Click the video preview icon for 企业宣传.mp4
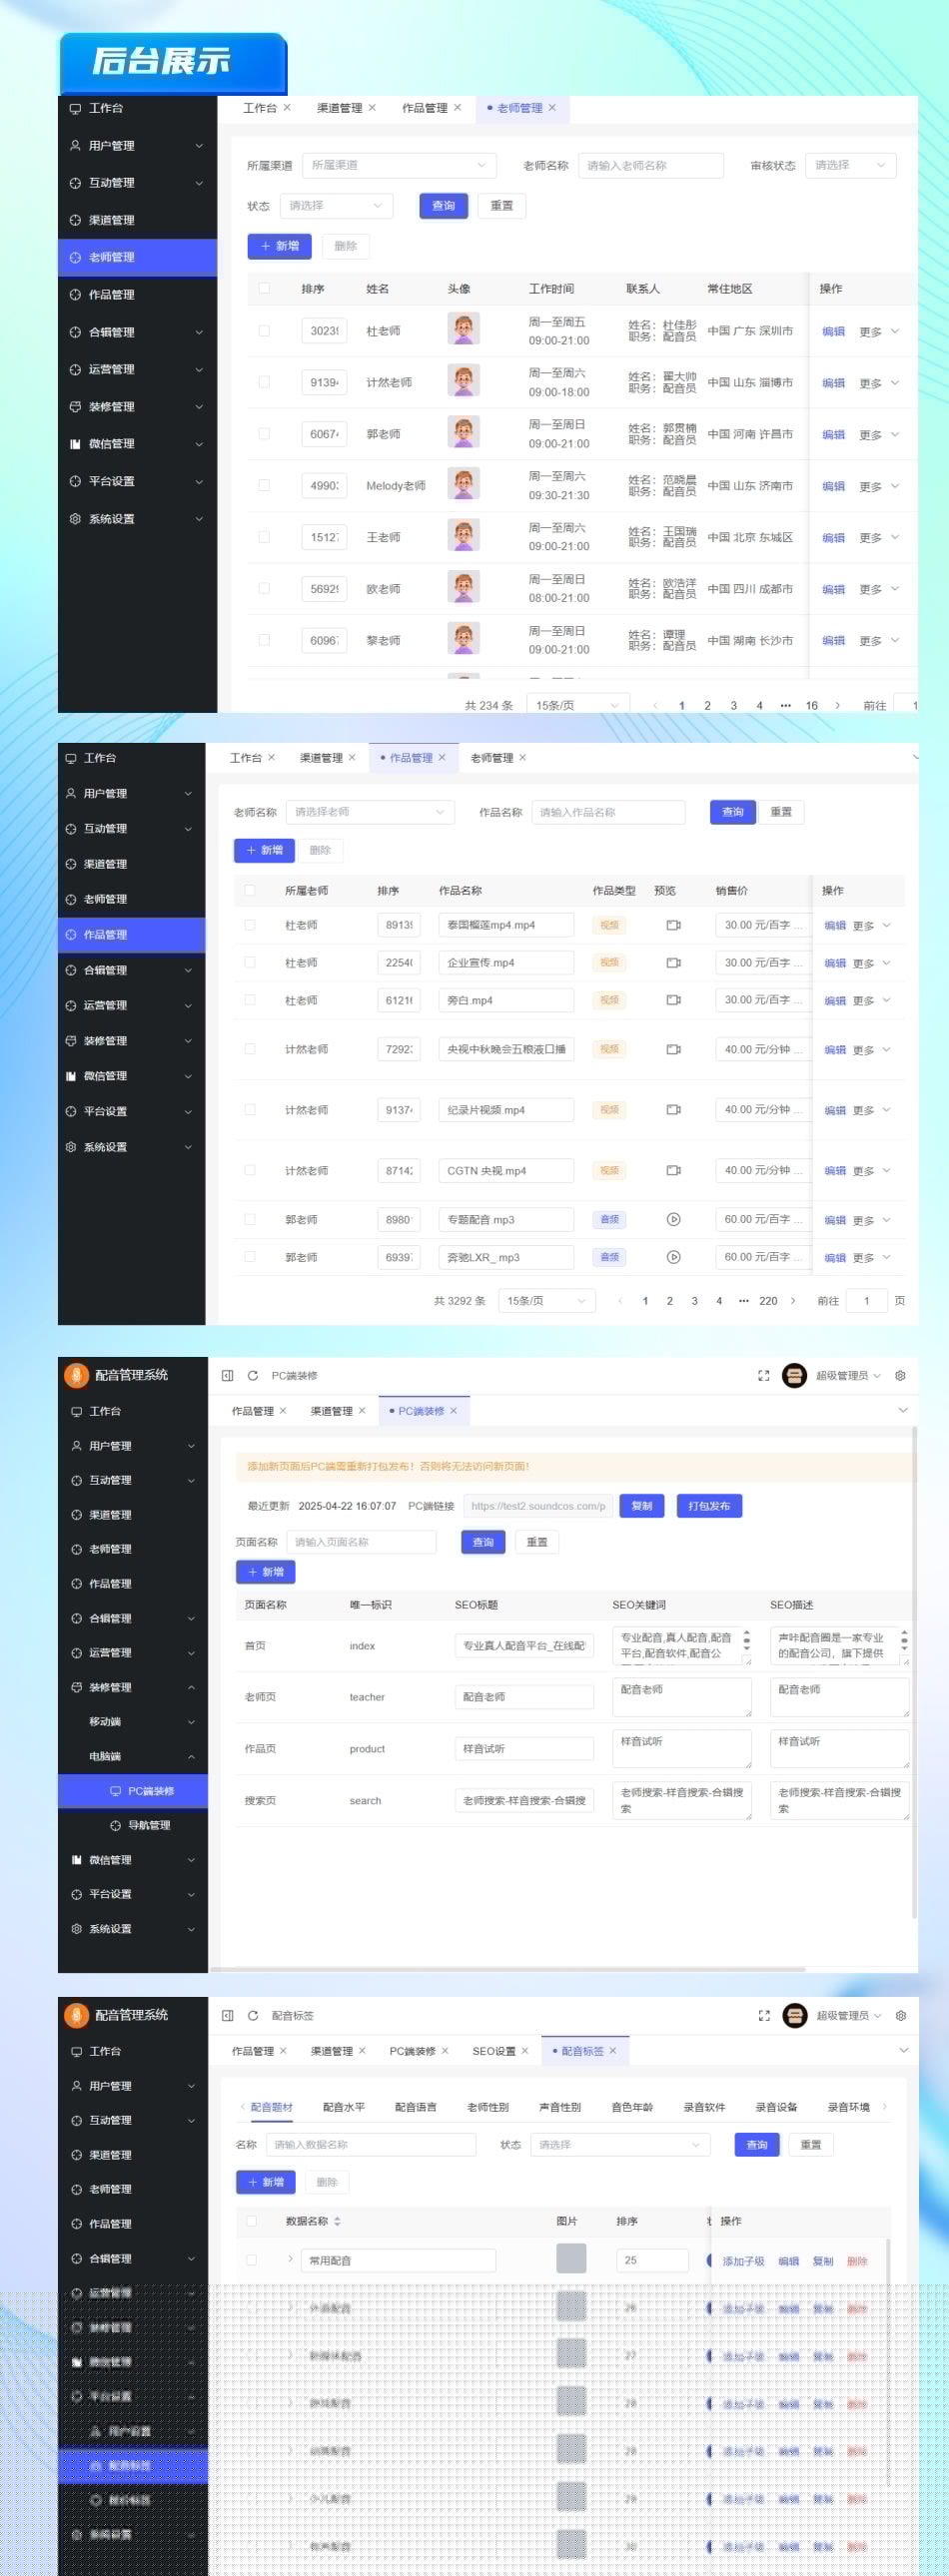This screenshot has height=2576, width=949. [674, 963]
